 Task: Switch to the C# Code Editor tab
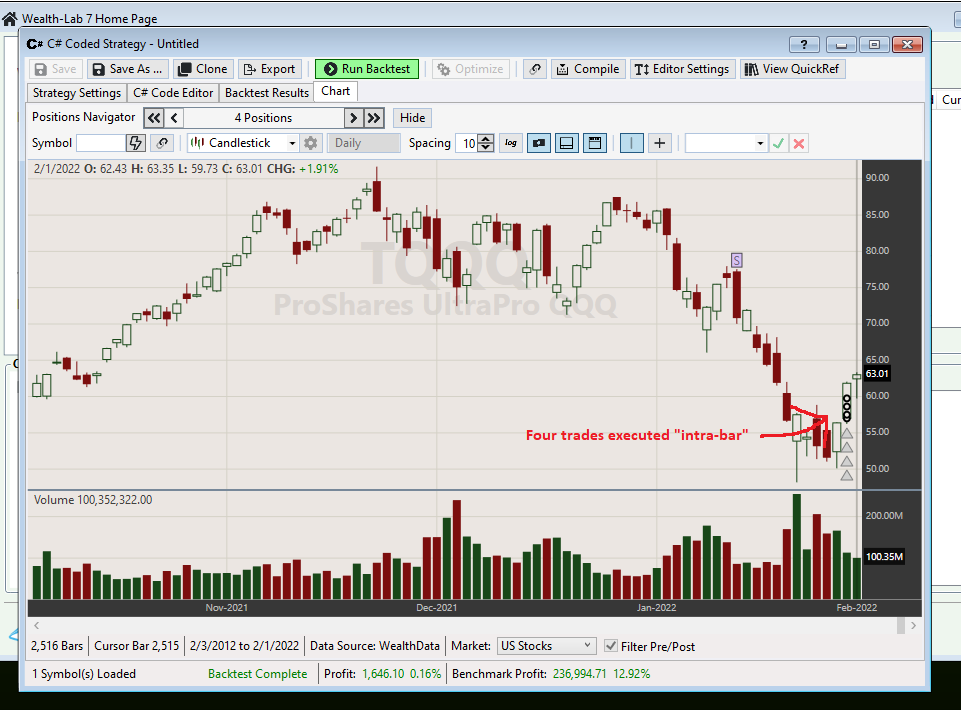pos(173,93)
